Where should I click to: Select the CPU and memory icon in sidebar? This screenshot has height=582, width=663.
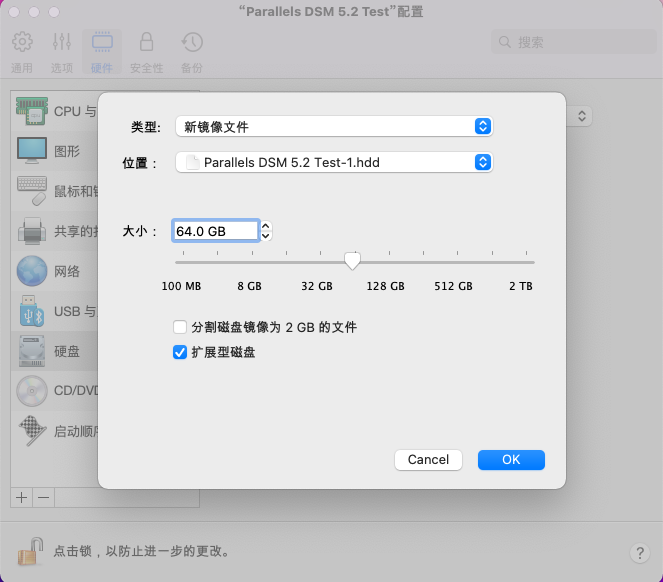(x=32, y=111)
